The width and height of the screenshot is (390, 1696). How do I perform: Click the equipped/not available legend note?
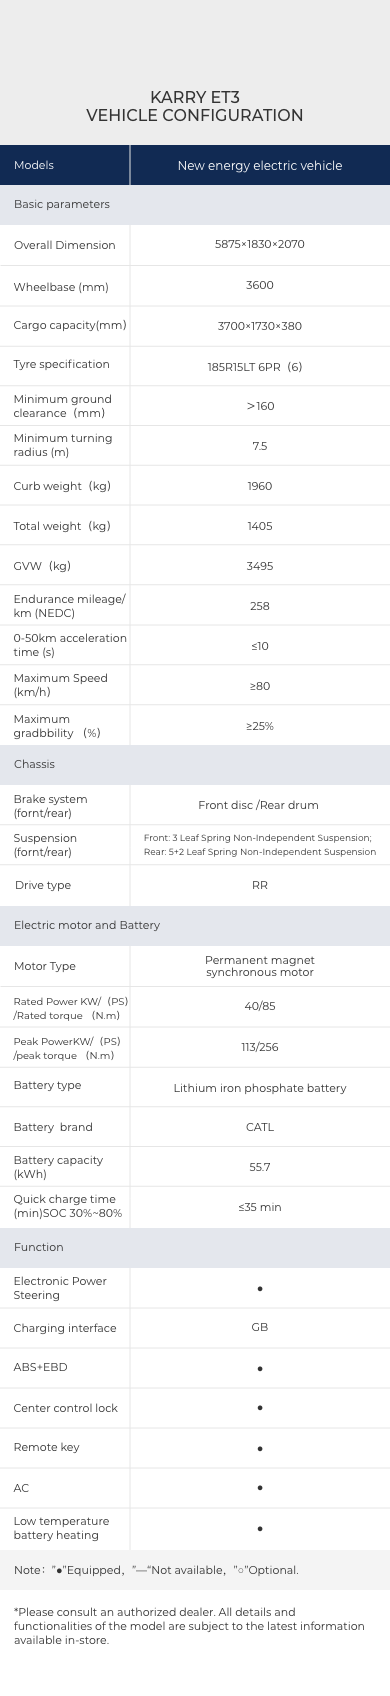pyautogui.click(x=156, y=1570)
